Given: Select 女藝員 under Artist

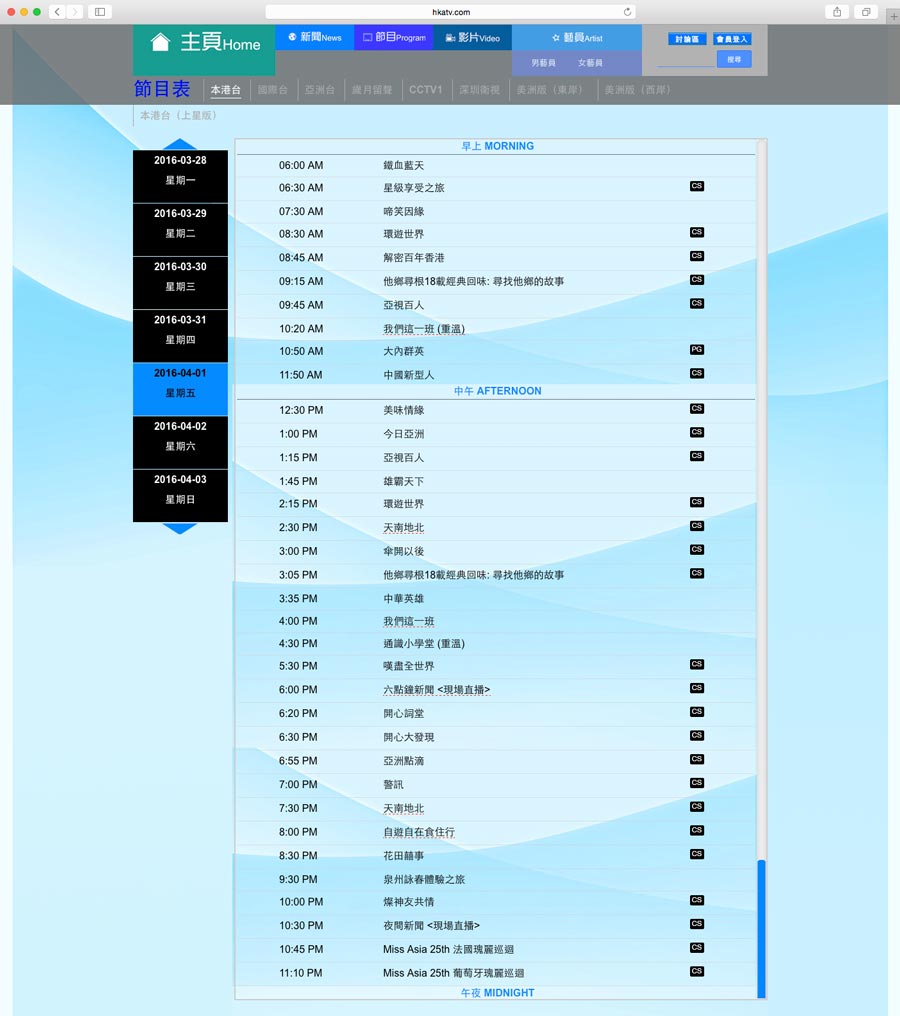Looking at the screenshot, I should [590, 63].
